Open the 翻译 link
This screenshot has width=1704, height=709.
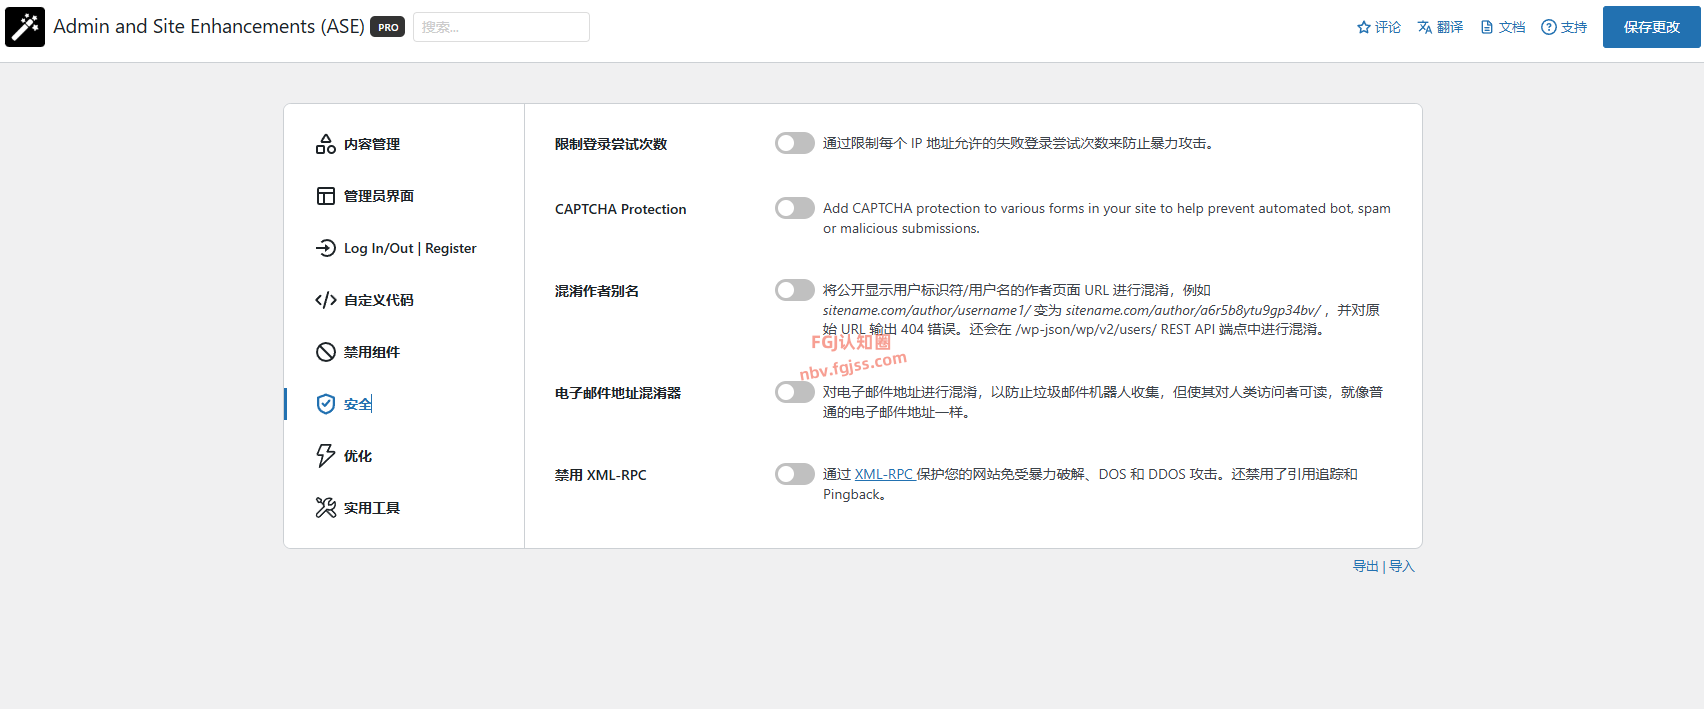[1450, 27]
